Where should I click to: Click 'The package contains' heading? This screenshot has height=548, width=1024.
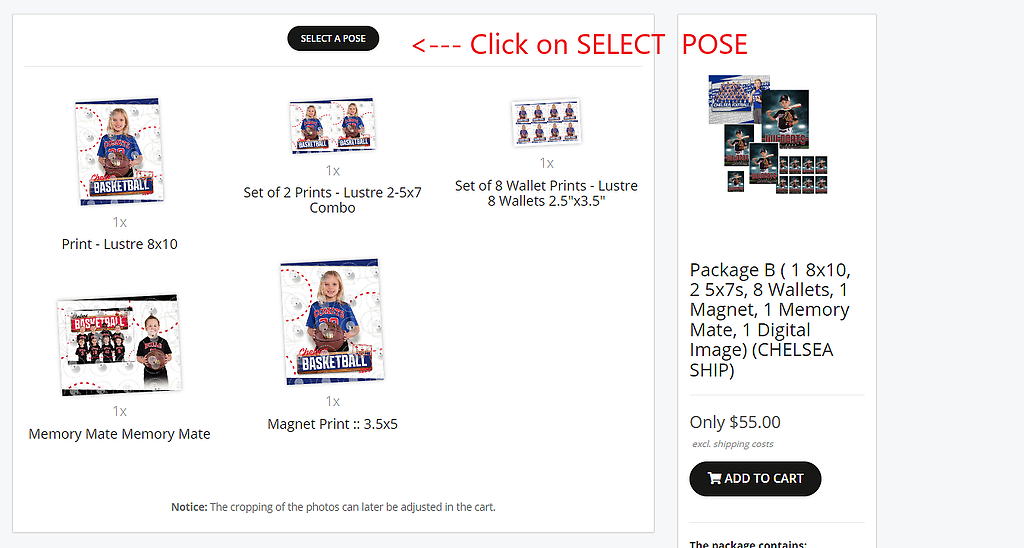point(748,543)
